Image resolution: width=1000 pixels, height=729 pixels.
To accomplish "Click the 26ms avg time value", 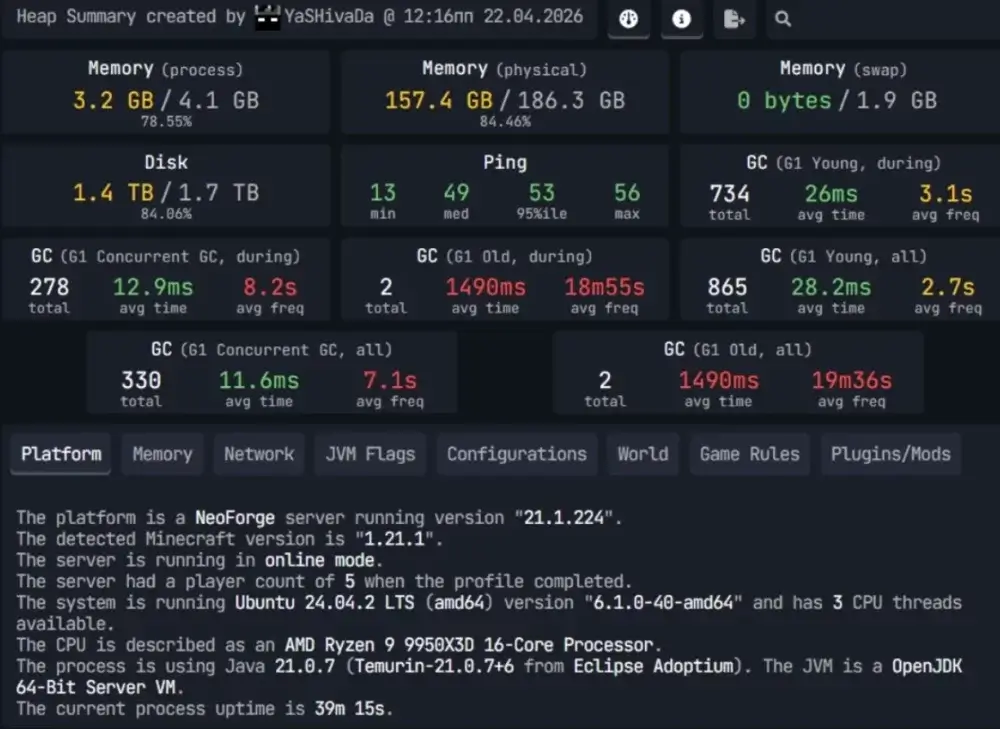I will [831, 193].
